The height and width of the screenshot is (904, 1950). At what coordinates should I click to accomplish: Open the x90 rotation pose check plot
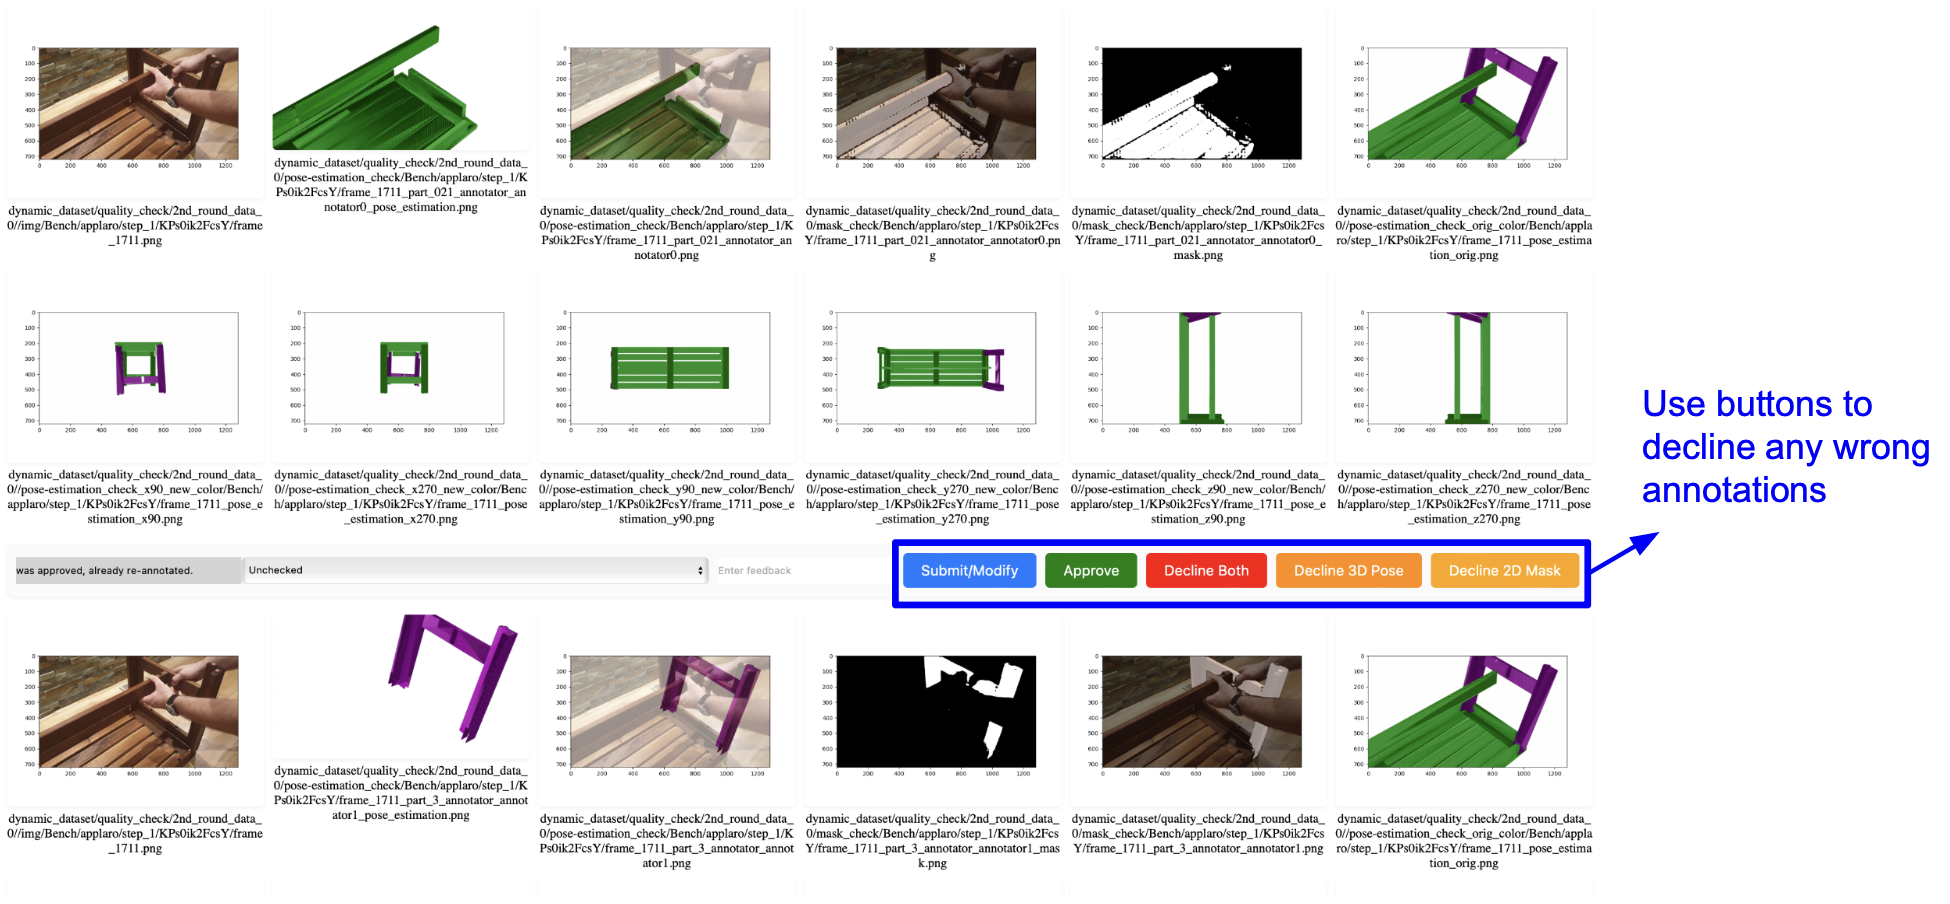click(136, 370)
